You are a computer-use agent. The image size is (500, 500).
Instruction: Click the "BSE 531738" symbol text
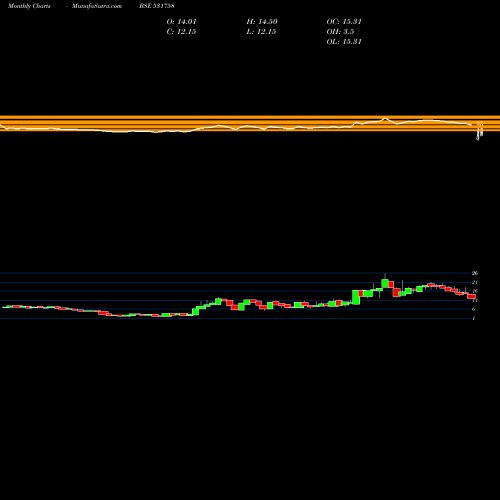(x=157, y=6)
